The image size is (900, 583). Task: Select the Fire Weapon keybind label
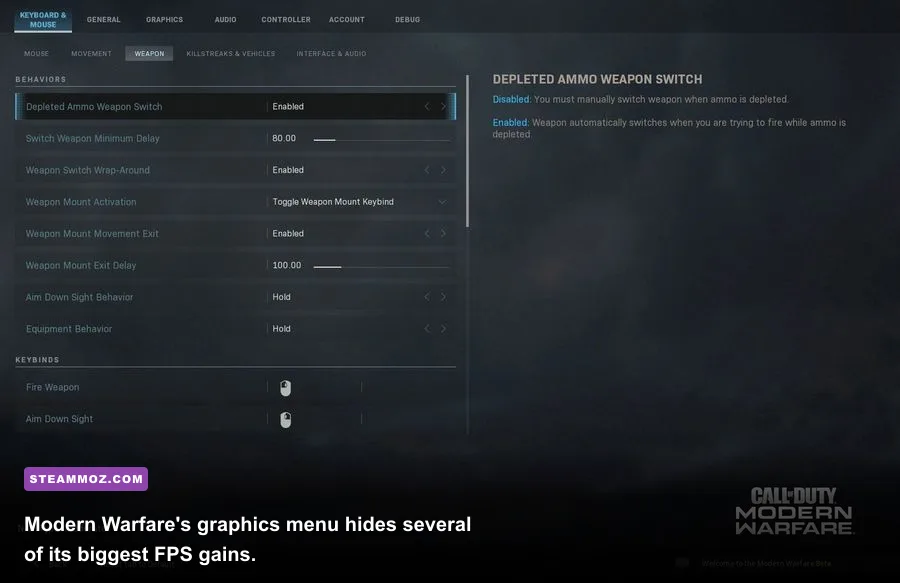52,387
